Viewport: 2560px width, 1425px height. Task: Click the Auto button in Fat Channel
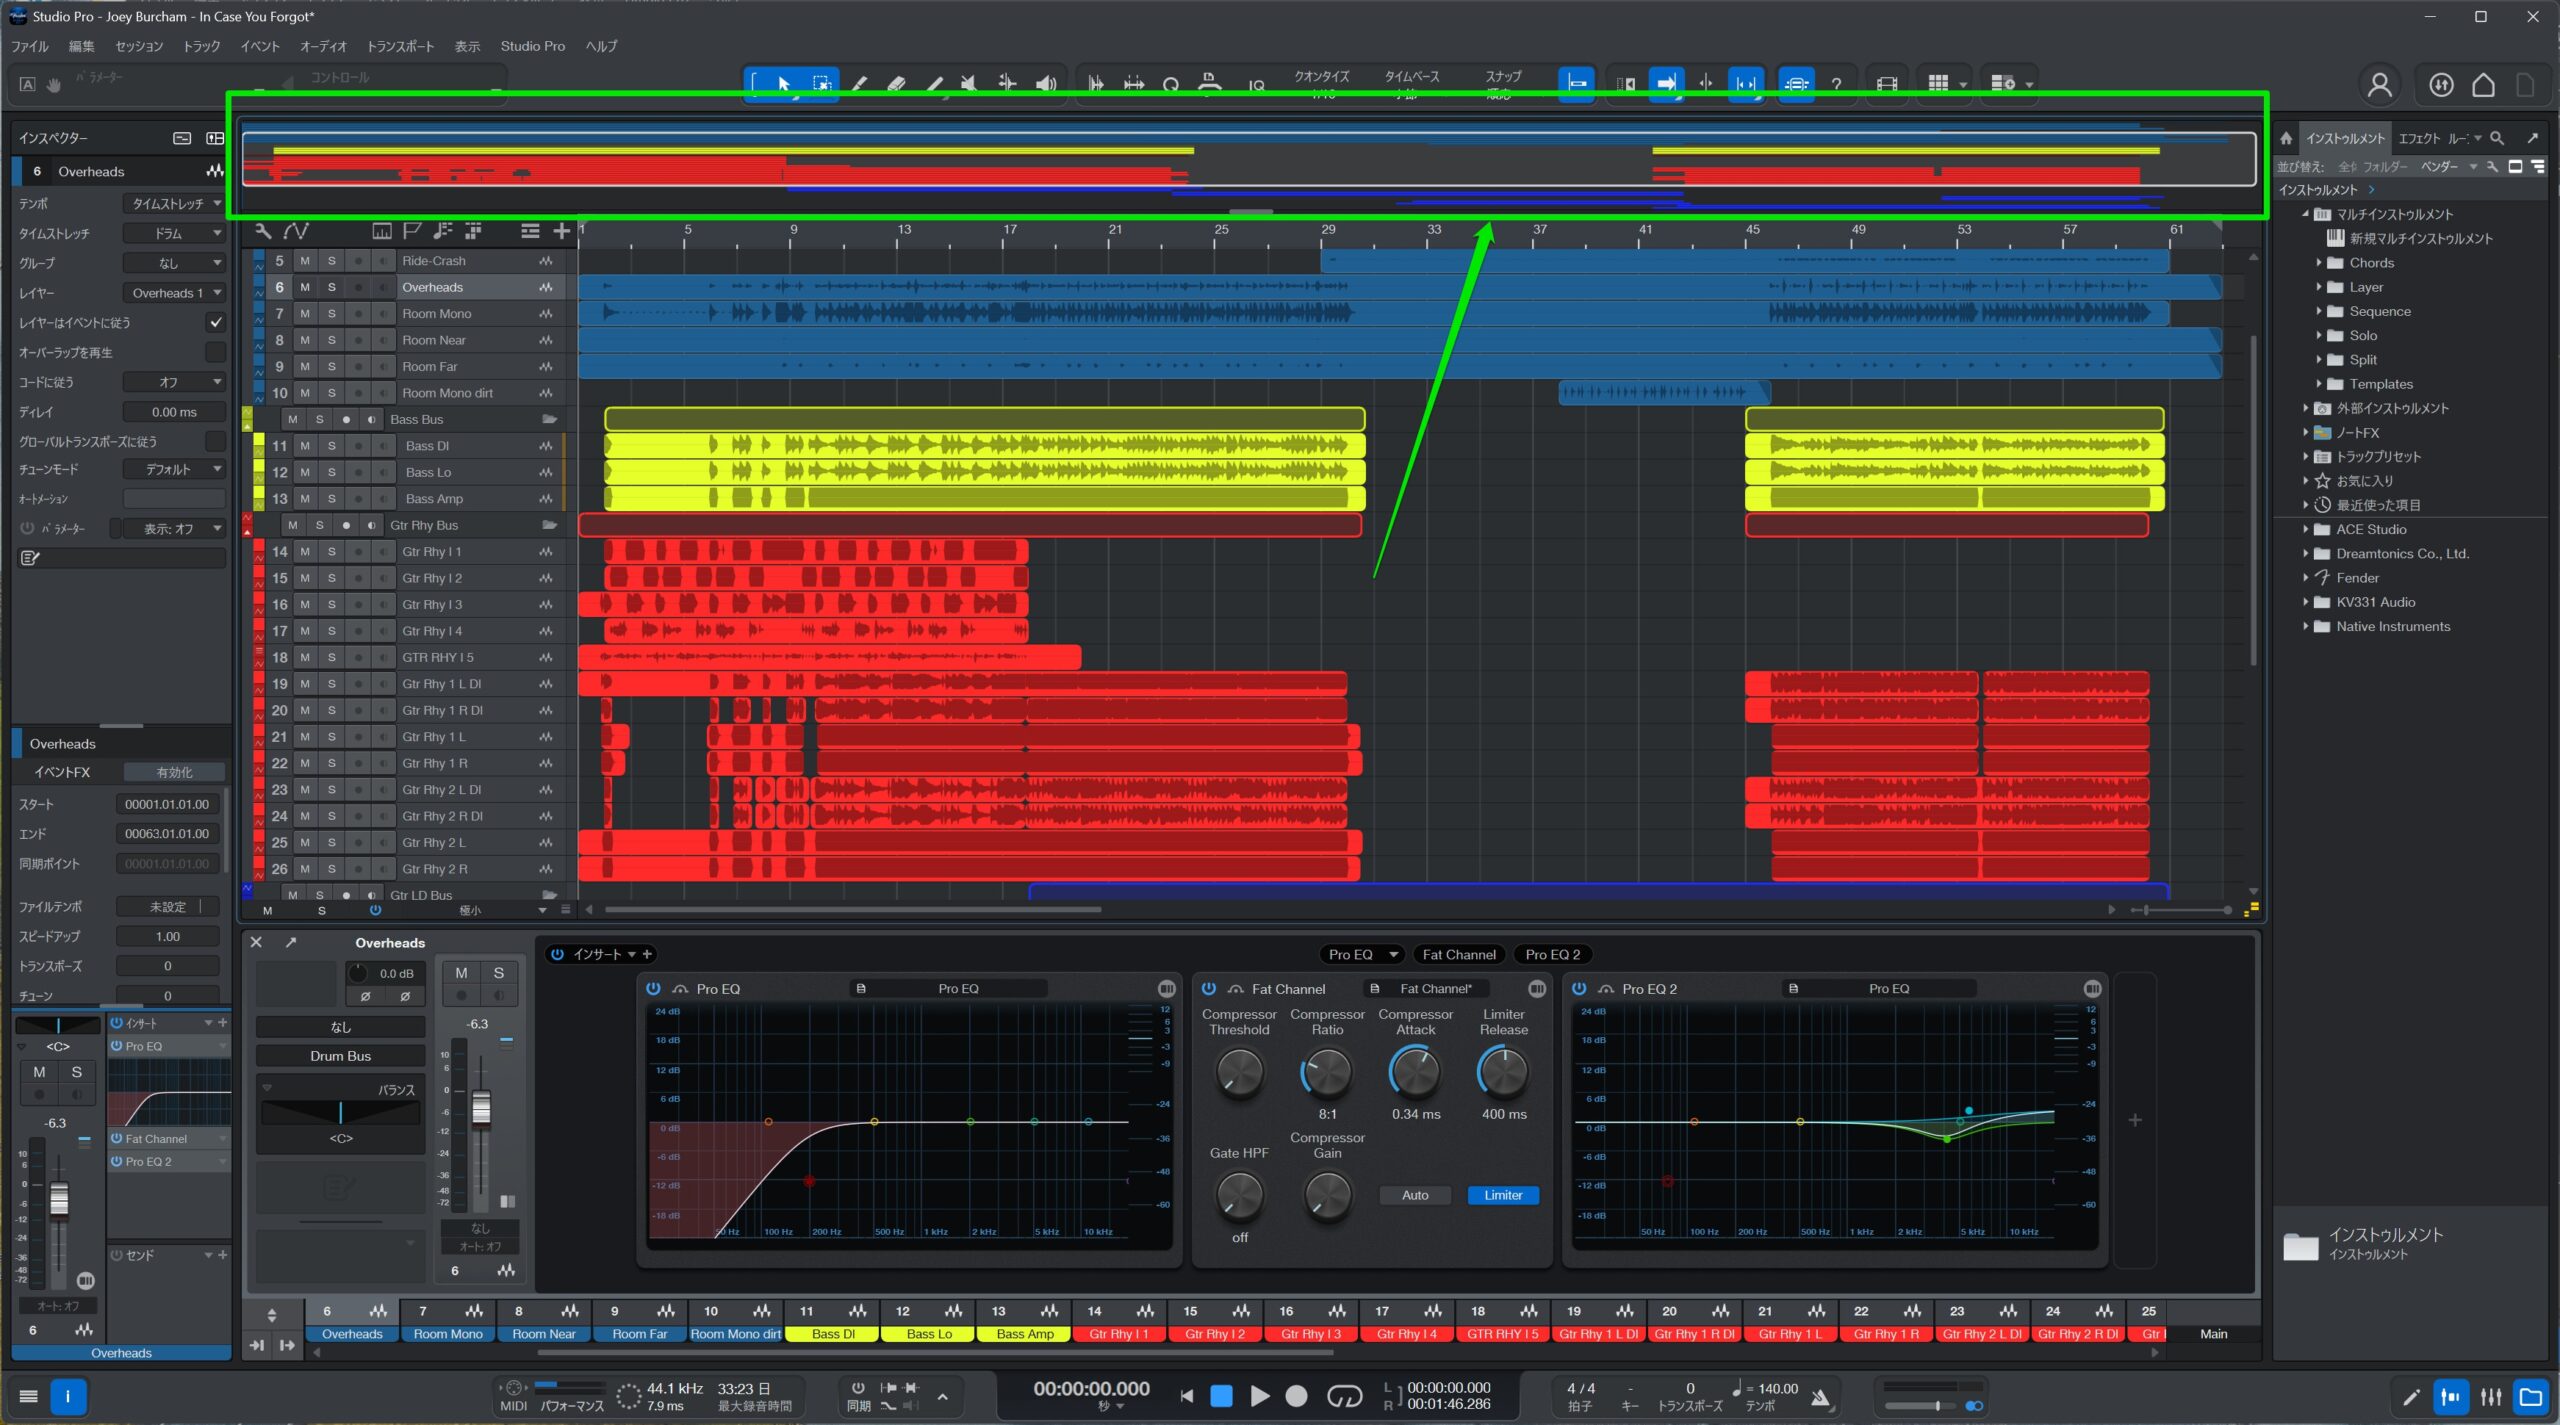pos(1414,1195)
